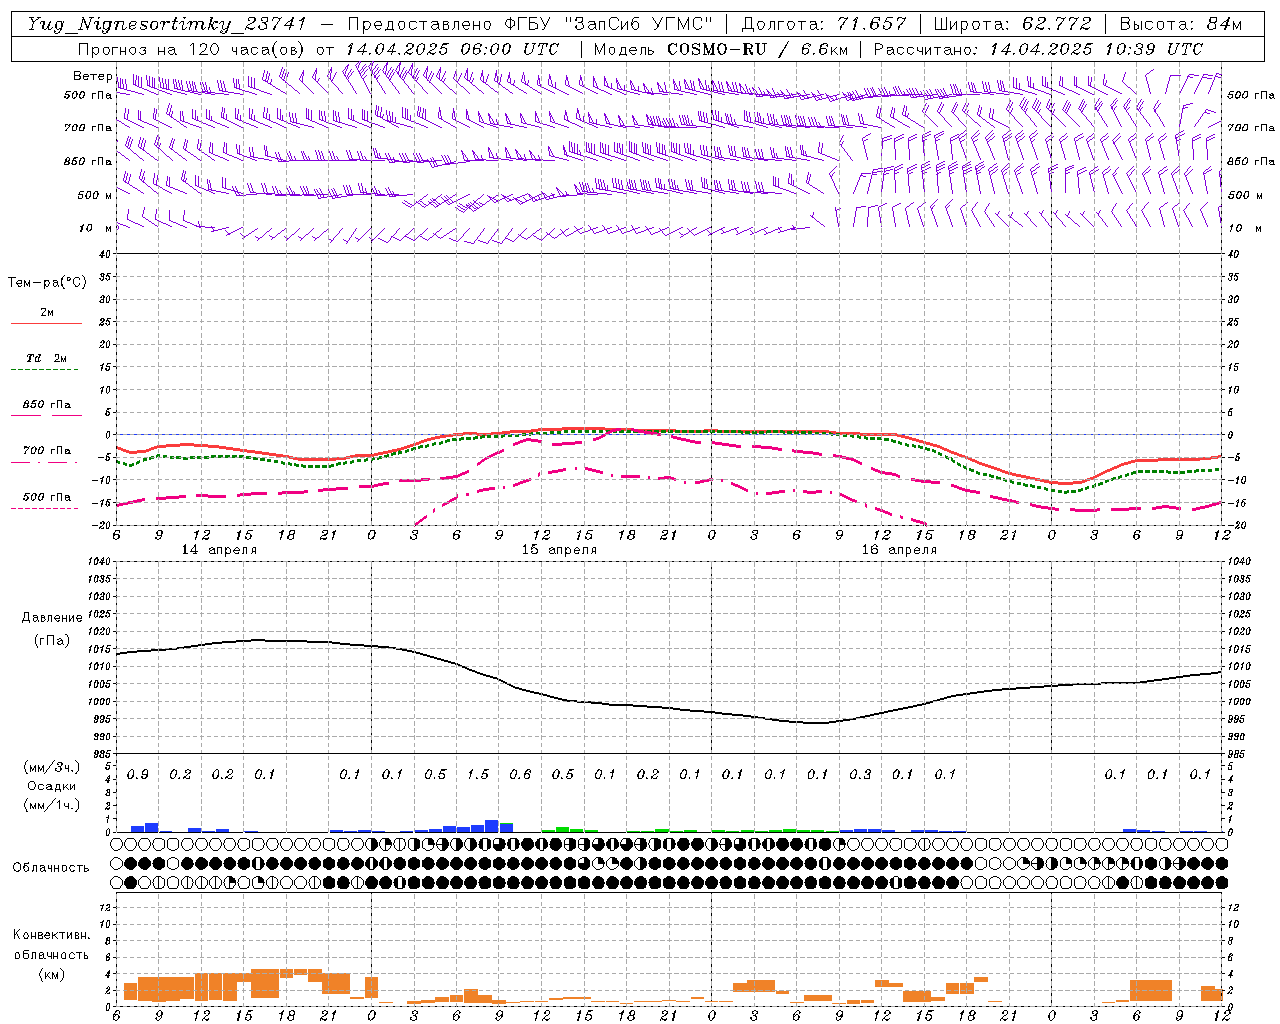The height and width of the screenshot is (1024, 1280).
Task: Select the provider text ФГБУ "ЗапСиб УГМС"
Action: click(607, 24)
